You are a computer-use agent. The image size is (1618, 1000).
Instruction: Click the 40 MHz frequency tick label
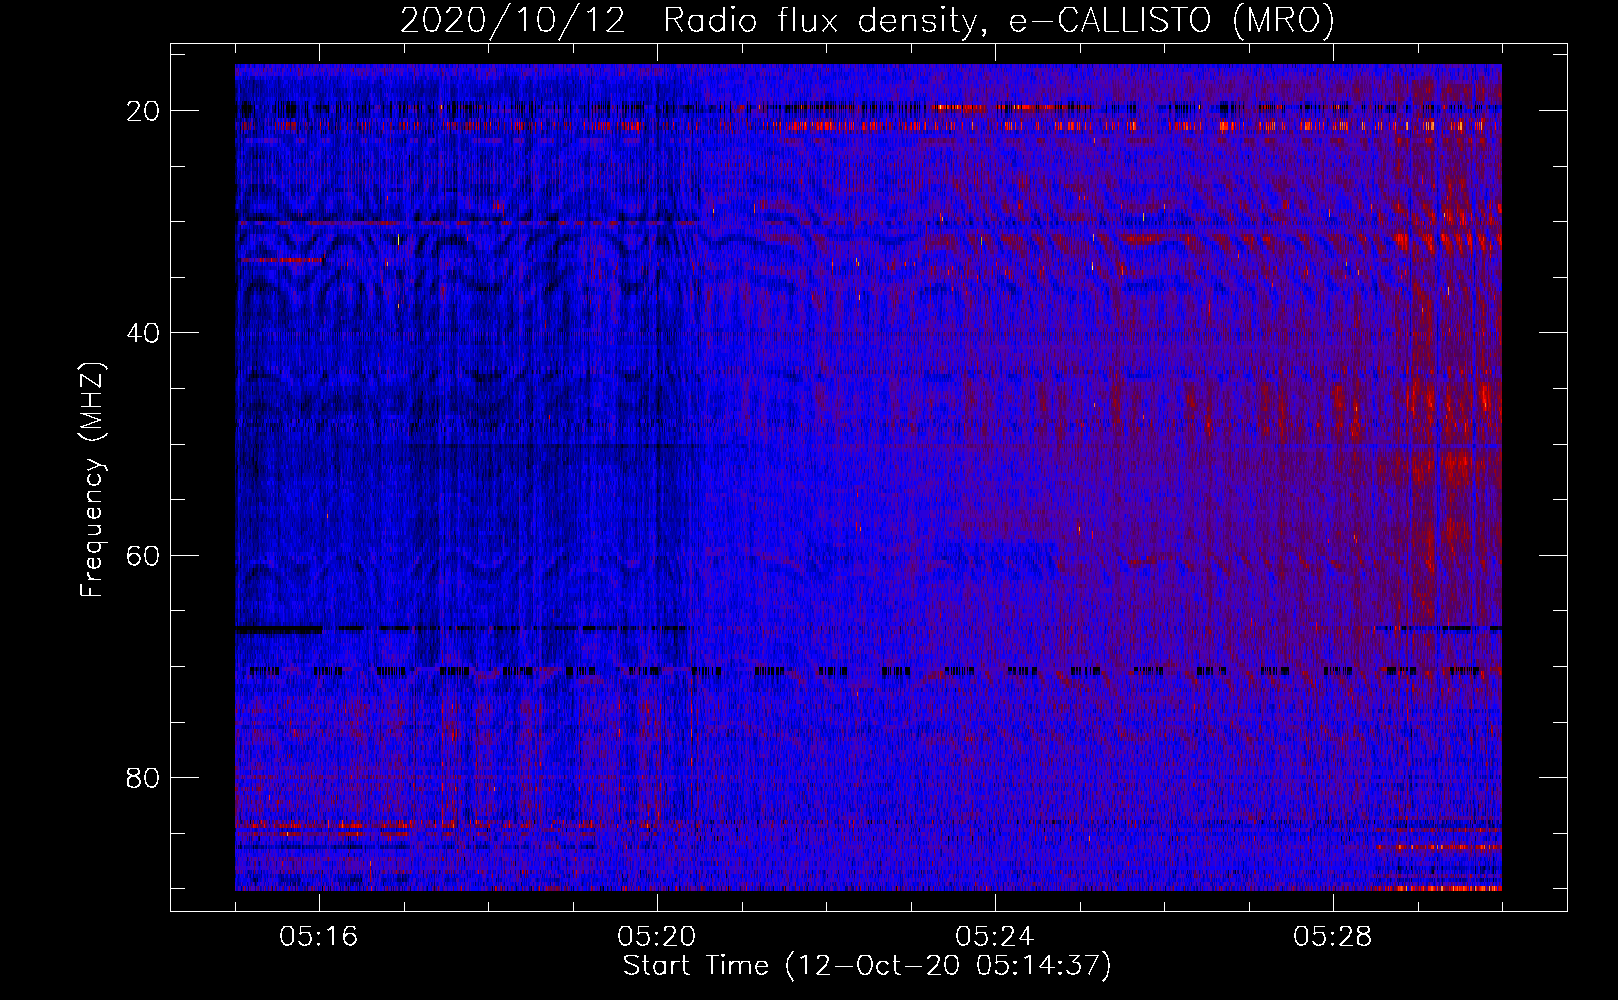144,333
